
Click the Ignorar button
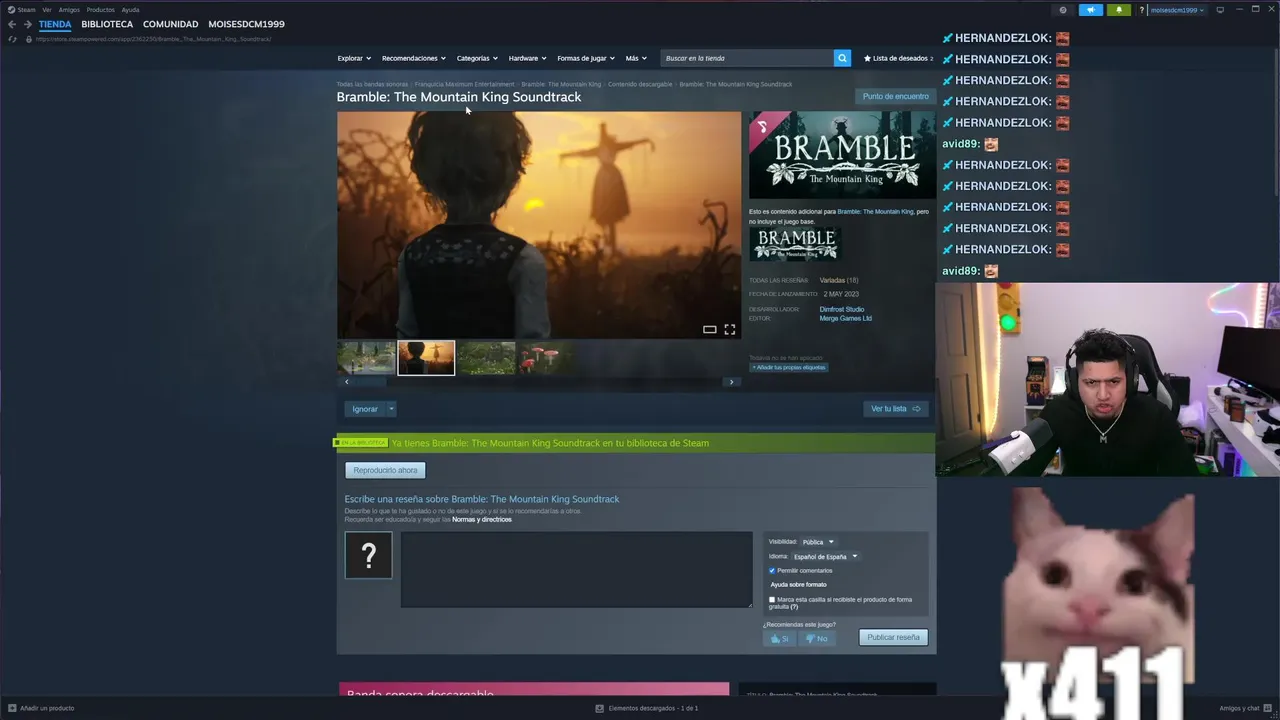(365, 409)
